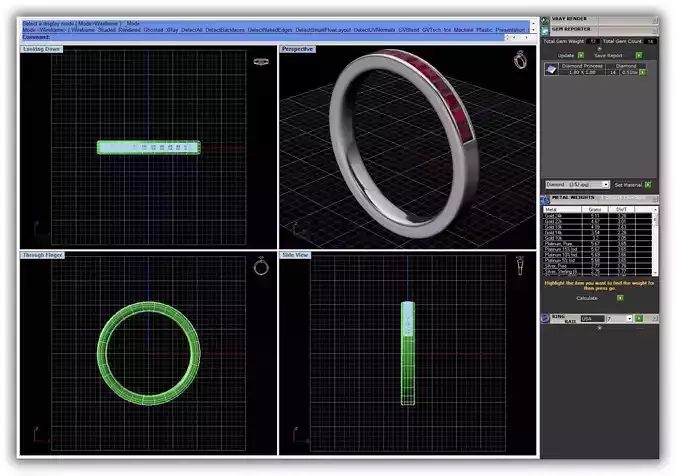Viewport: 676px width, 476px height.
Task: Click green go button next to Set Material
Action: 648,185
